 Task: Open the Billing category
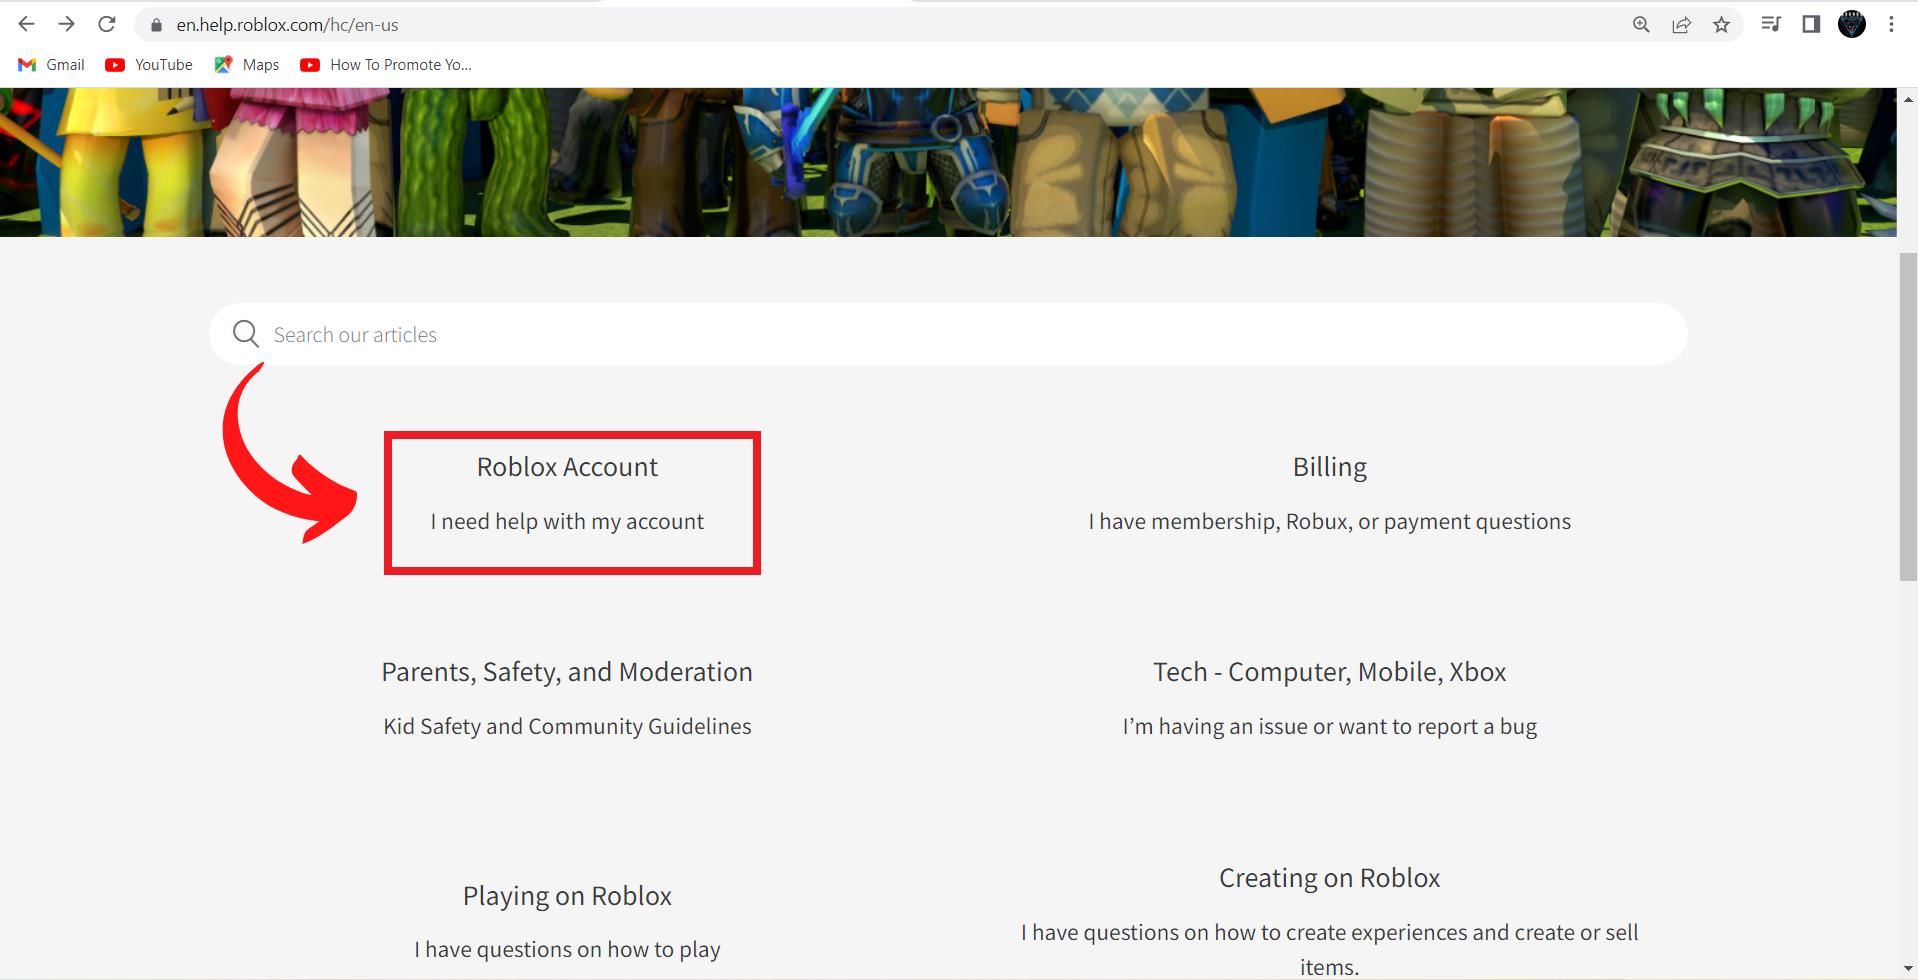[x=1329, y=467]
